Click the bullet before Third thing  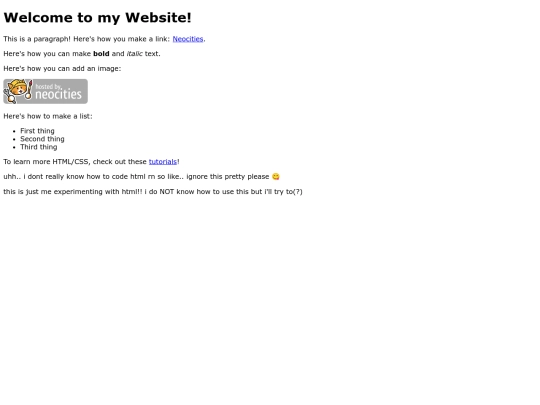tap(14, 147)
